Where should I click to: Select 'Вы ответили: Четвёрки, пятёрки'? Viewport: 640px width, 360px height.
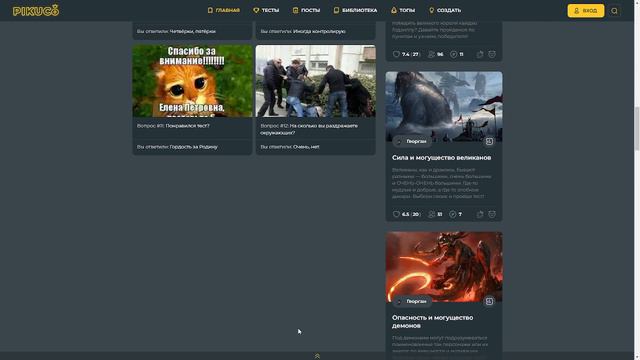(176, 31)
